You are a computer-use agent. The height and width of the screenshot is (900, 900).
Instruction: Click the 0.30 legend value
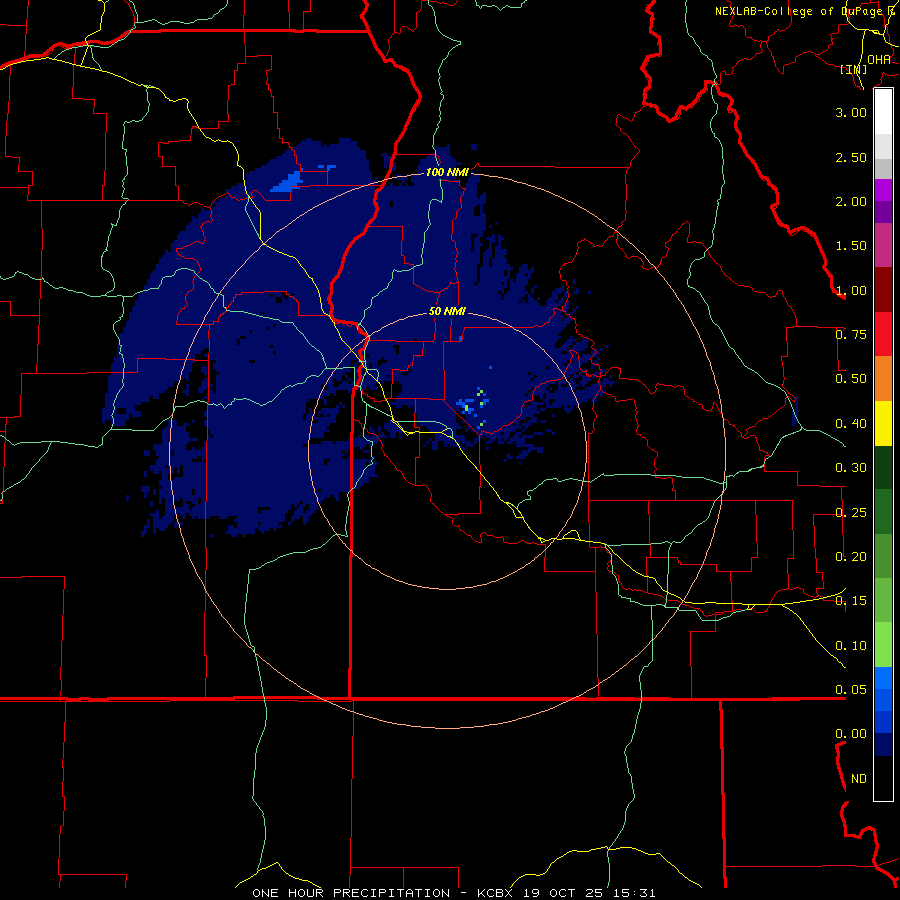(x=851, y=468)
